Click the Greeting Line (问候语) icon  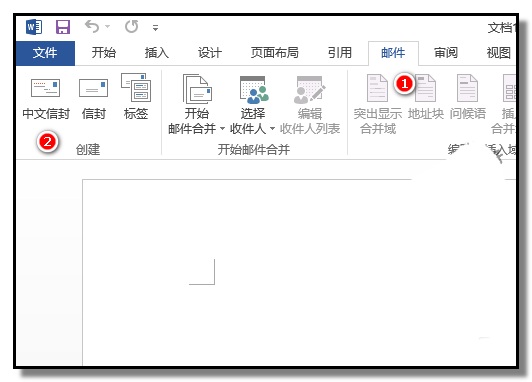pyautogui.click(x=467, y=88)
